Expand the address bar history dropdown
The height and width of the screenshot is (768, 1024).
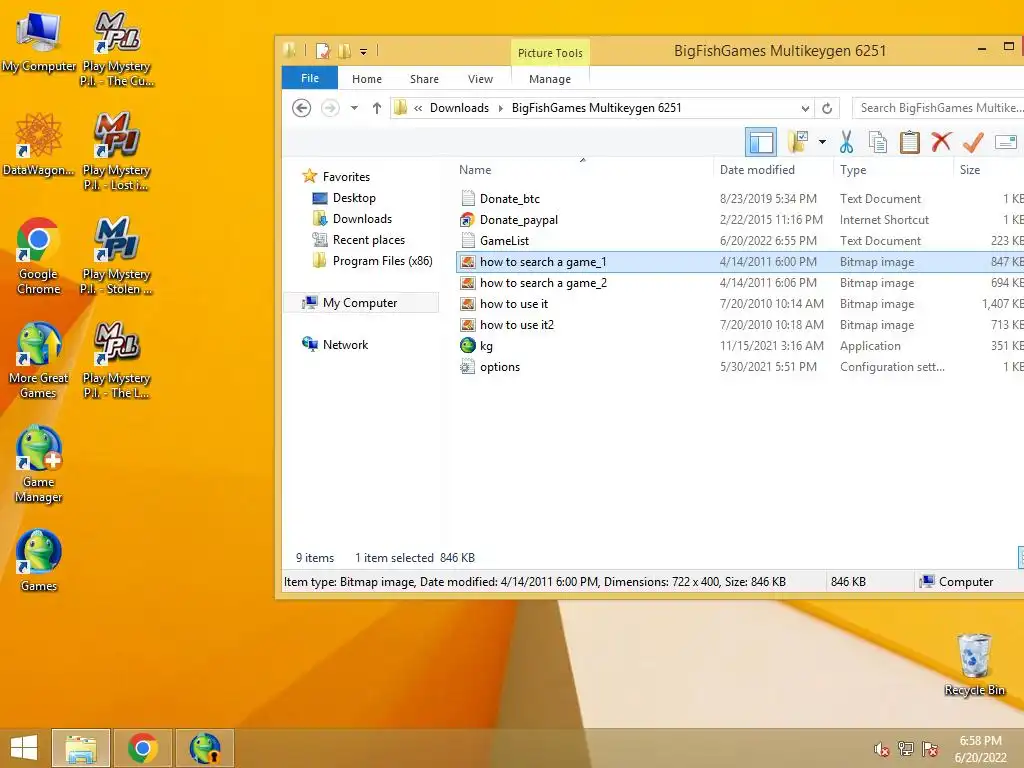805,108
